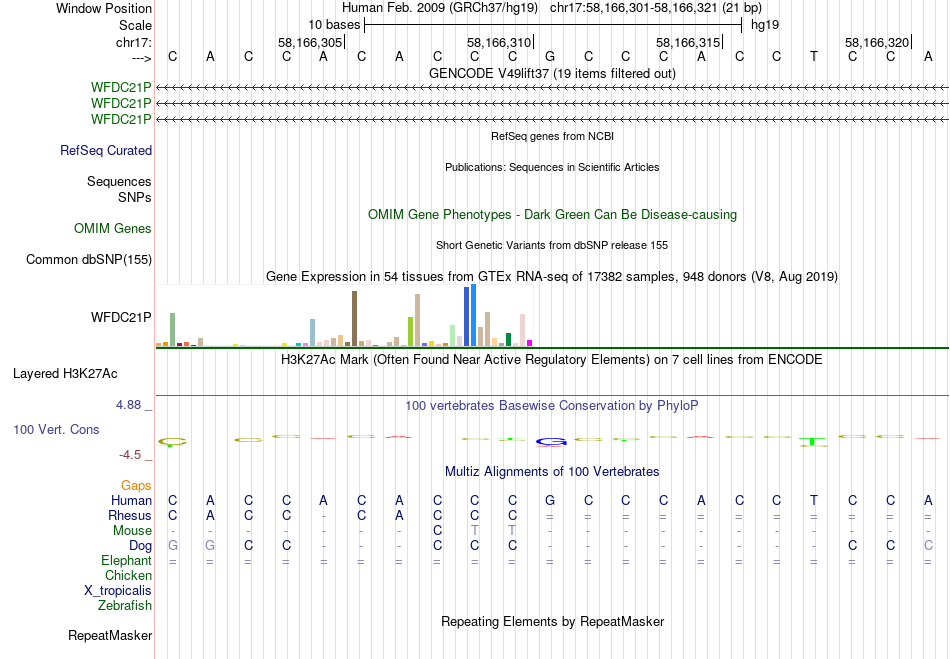Click the tallest blue bar in GTEx chart
950x659 pixels.
pos(474,315)
